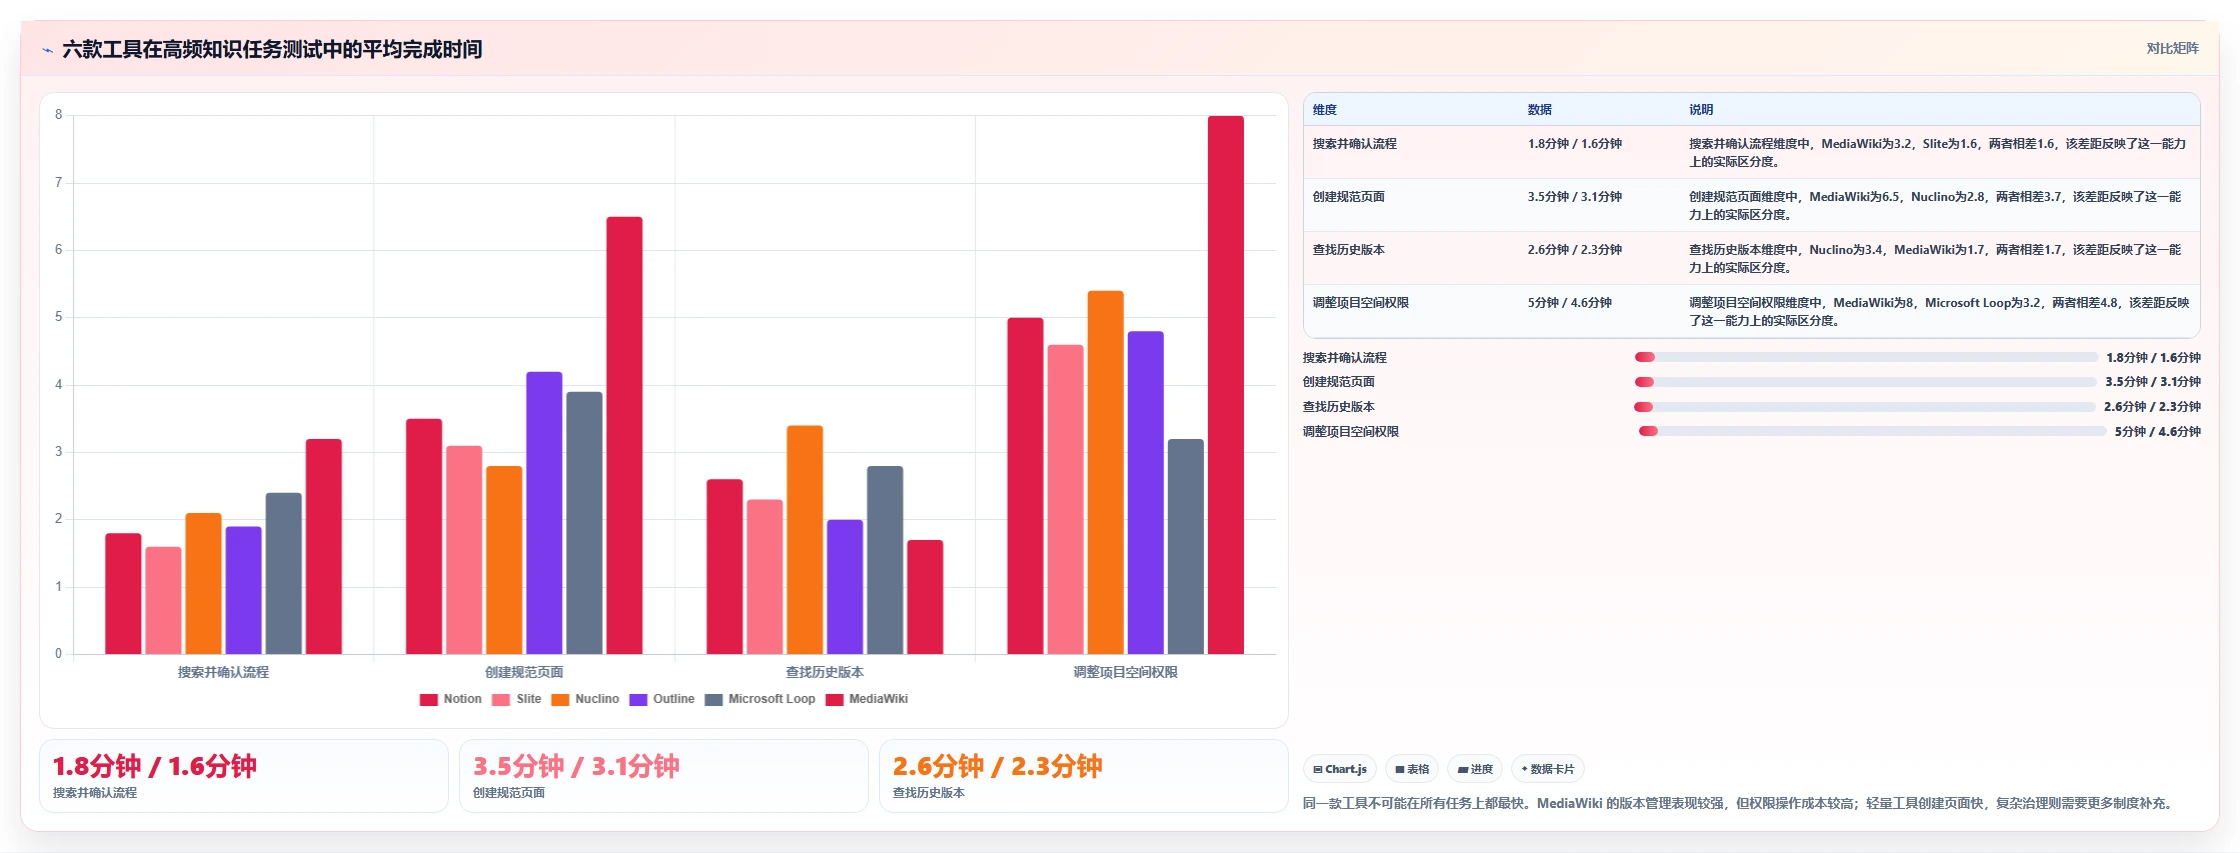Select the 搜索并确认流程 cell in the table
Image resolution: width=2240 pixels, height=853 pixels.
[x=1354, y=144]
